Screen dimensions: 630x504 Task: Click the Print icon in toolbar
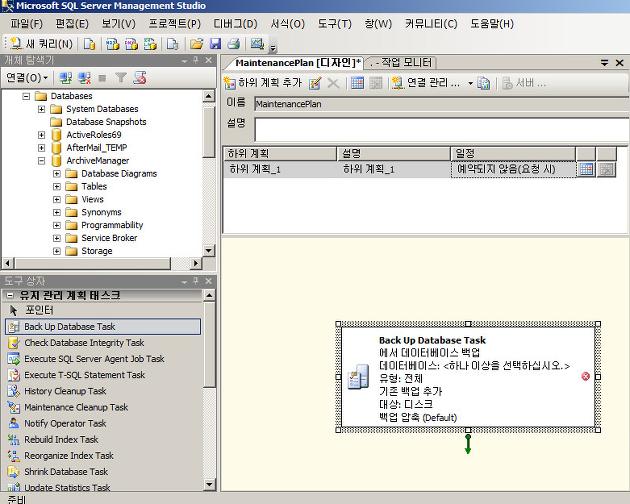click(234, 43)
